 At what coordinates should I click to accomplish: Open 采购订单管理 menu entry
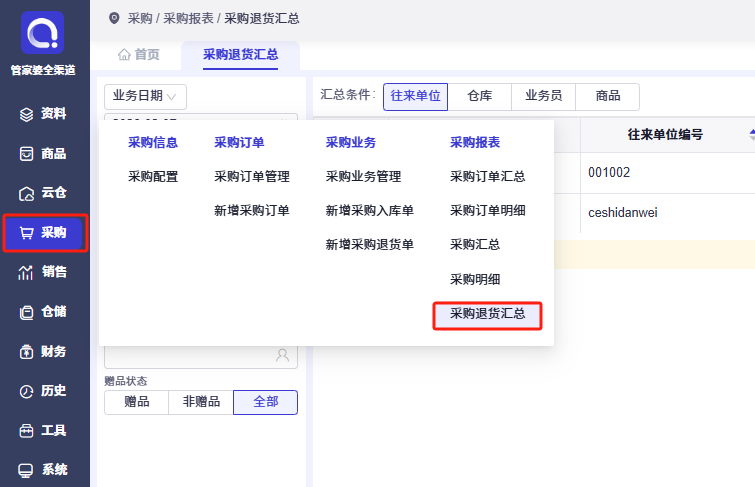click(252, 176)
